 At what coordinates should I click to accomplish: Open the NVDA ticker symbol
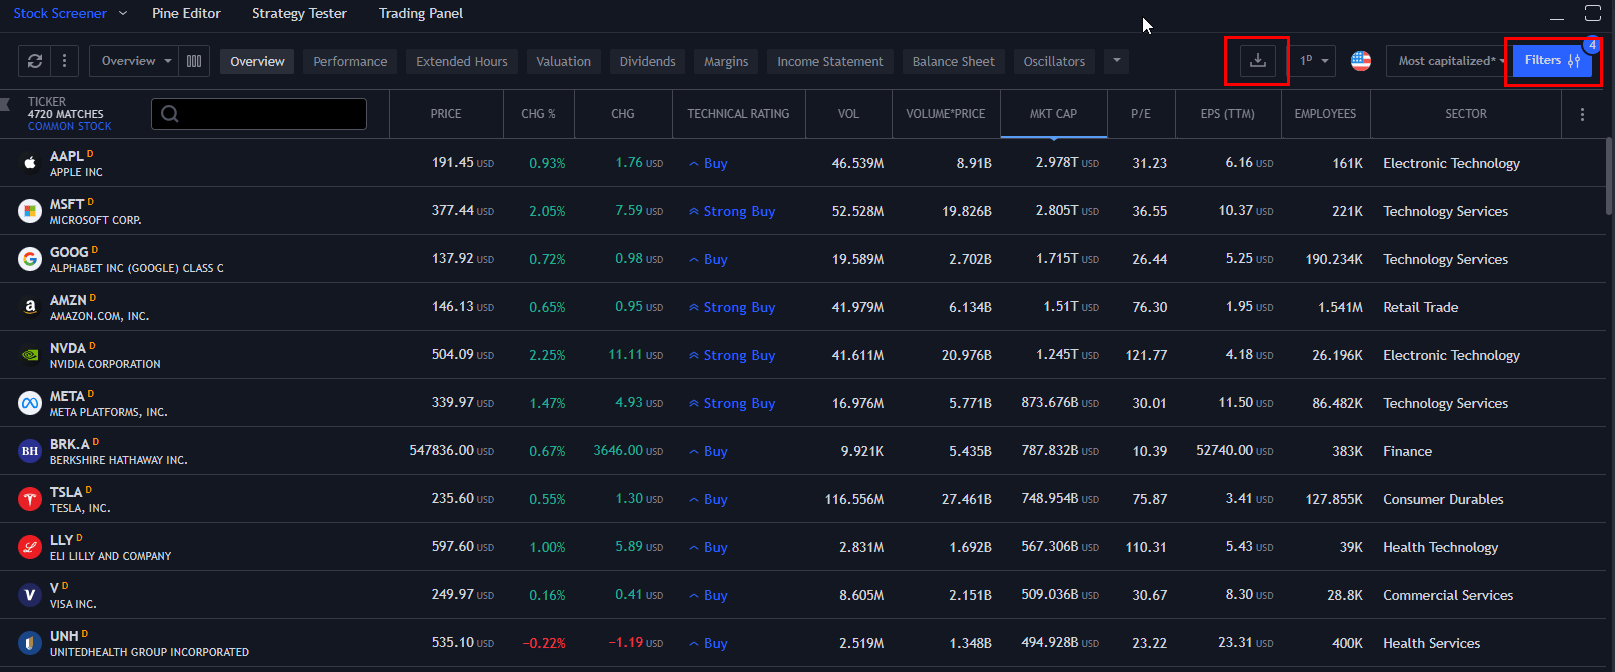[68, 348]
